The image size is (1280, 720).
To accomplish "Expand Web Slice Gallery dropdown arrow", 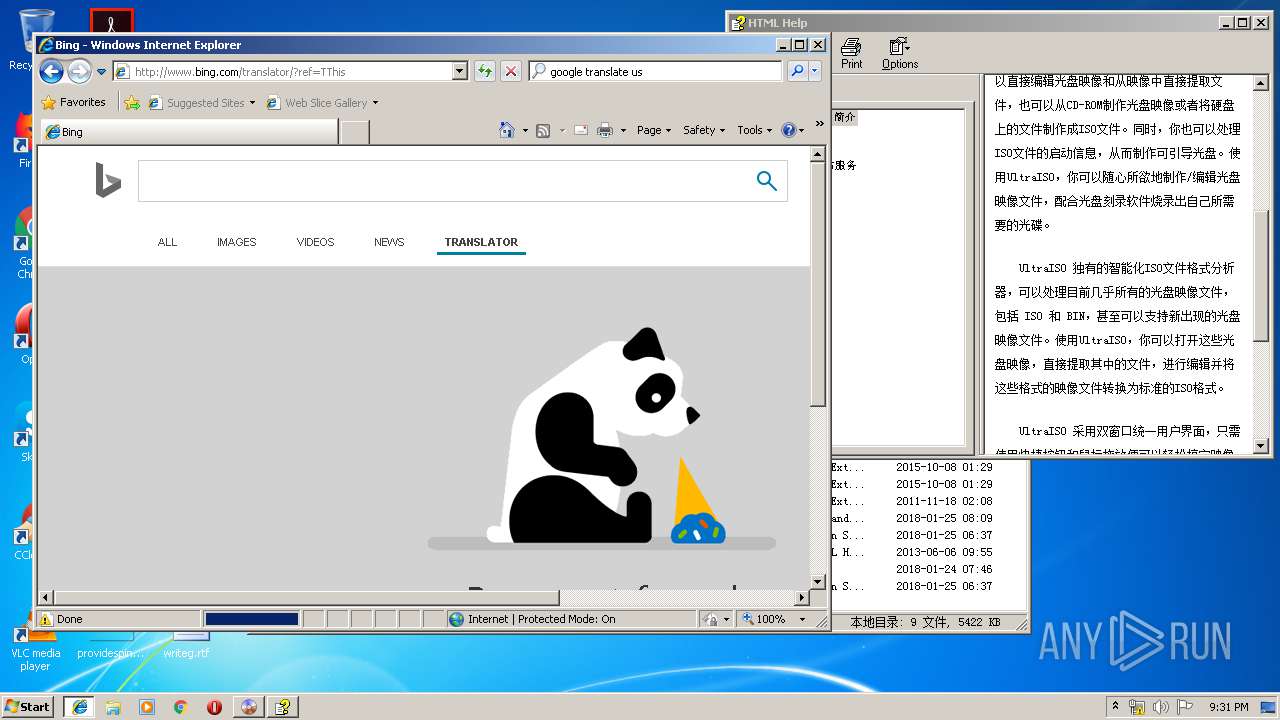I will 375,103.
